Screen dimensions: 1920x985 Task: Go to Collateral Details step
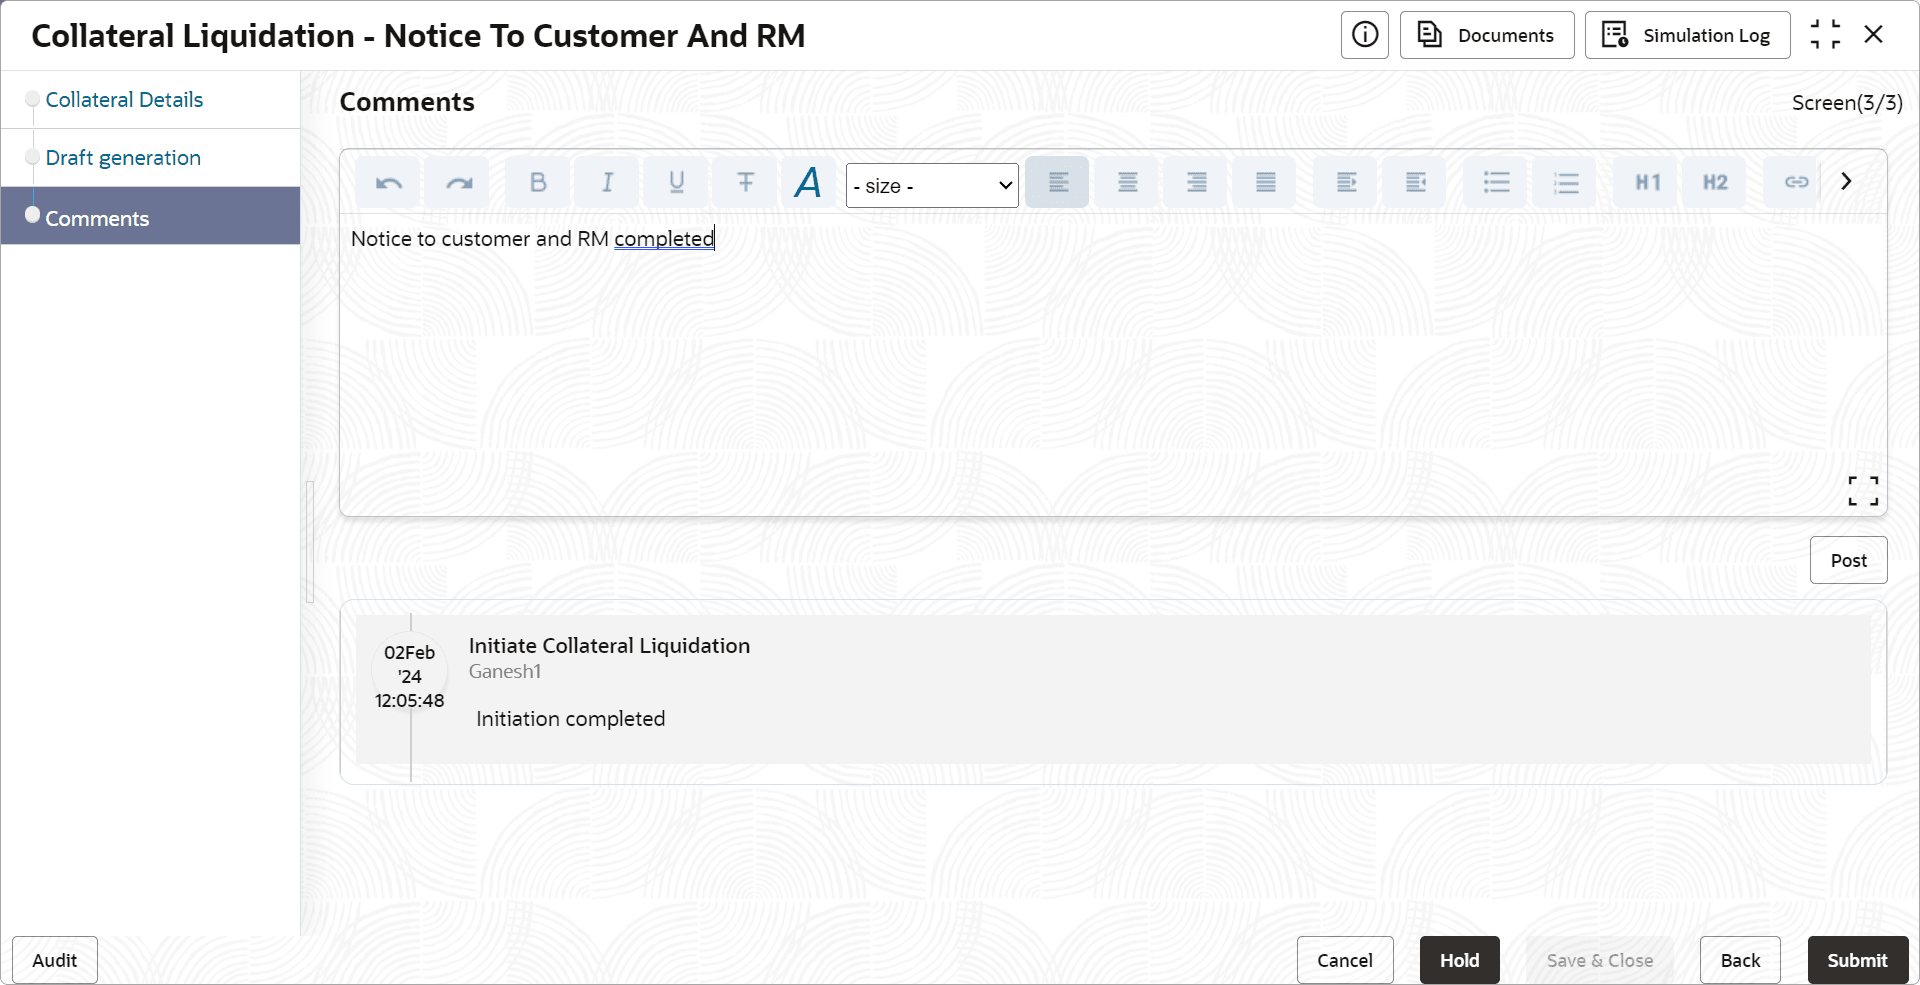pos(124,100)
